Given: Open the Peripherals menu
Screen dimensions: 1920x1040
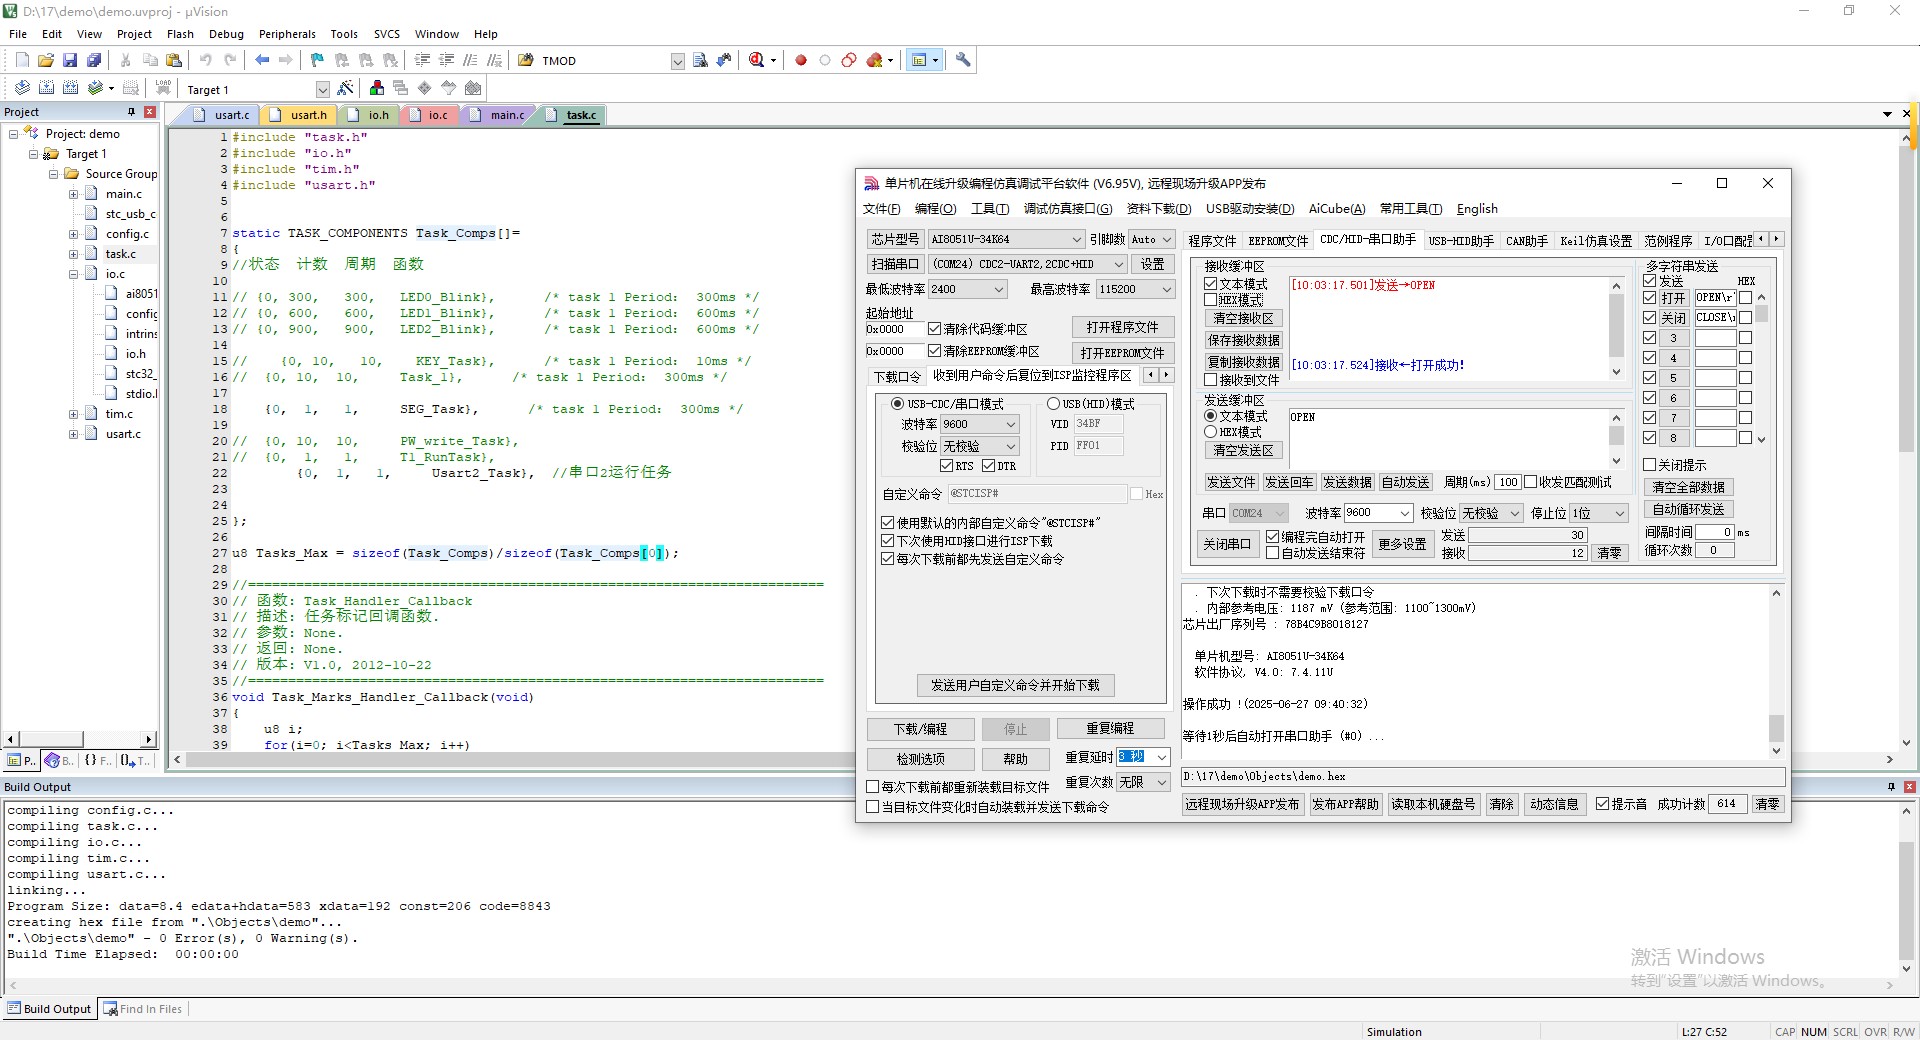Looking at the screenshot, I should pyautogui.click(x=287, y=34).
